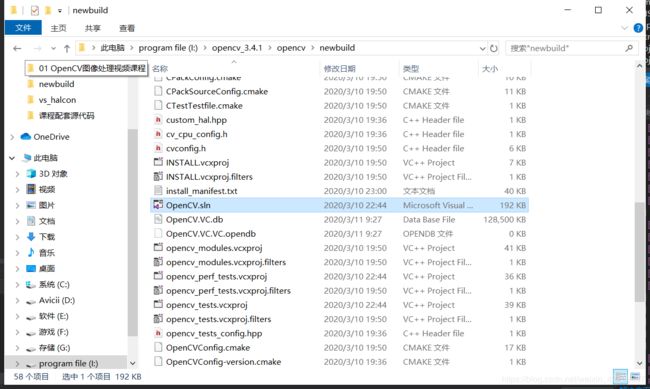Expand the 下载 tree node
650x389 pixels.
tap(17, 237)
